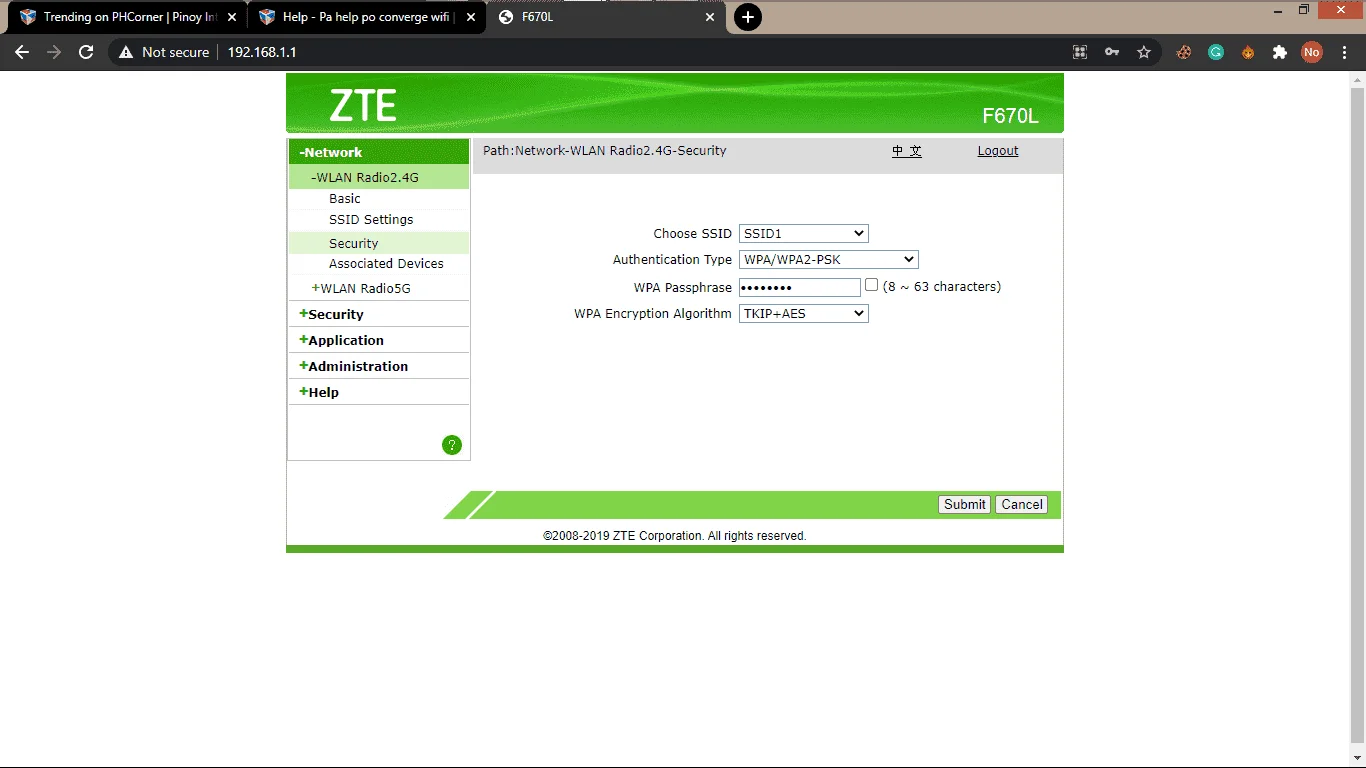Close the Help converge wifi tab
The image size is (1366, 768).
[471, 17]
